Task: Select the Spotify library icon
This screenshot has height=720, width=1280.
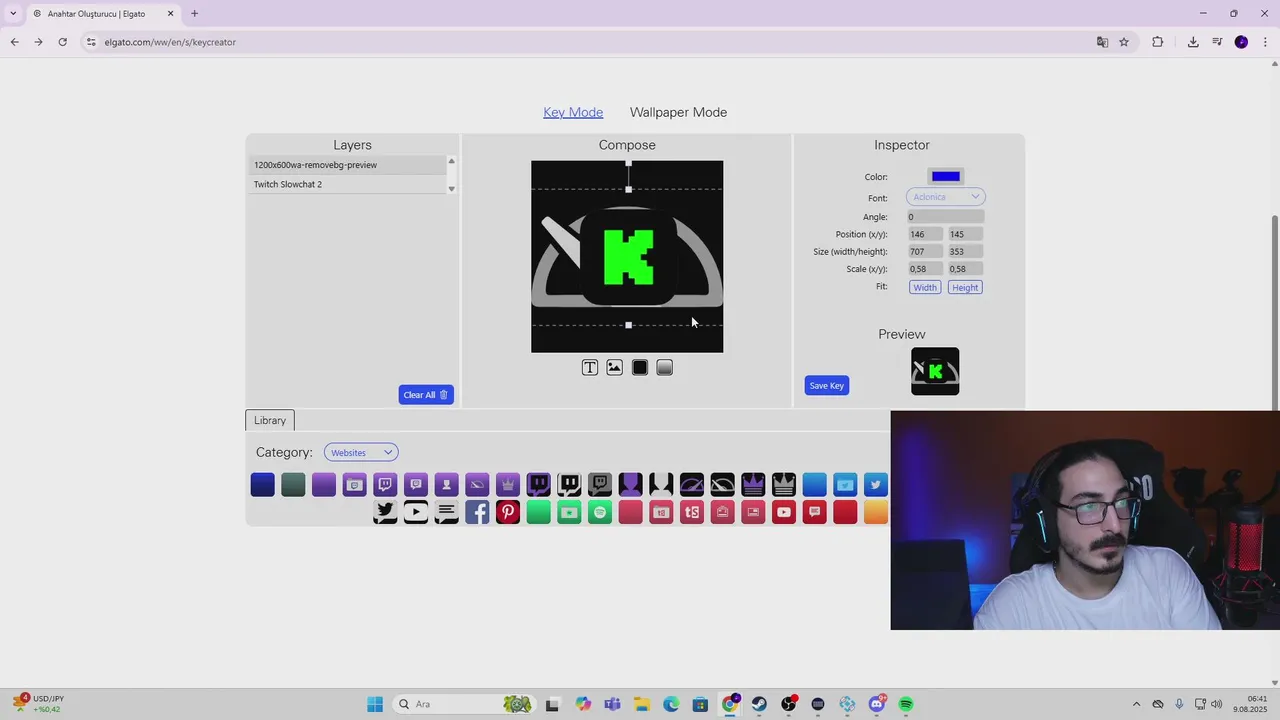Action: point(600,513)
